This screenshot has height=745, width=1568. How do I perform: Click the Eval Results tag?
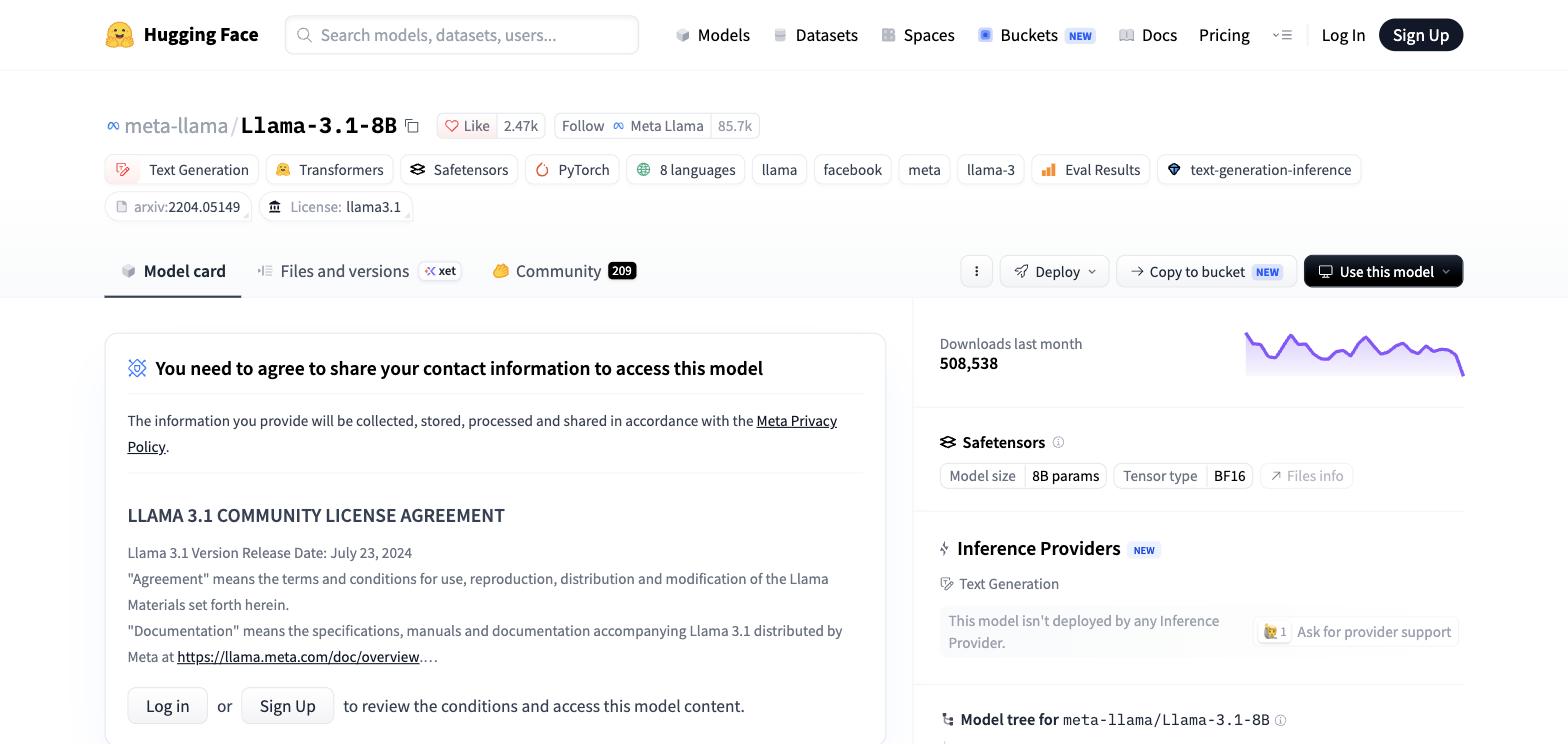1090,170
